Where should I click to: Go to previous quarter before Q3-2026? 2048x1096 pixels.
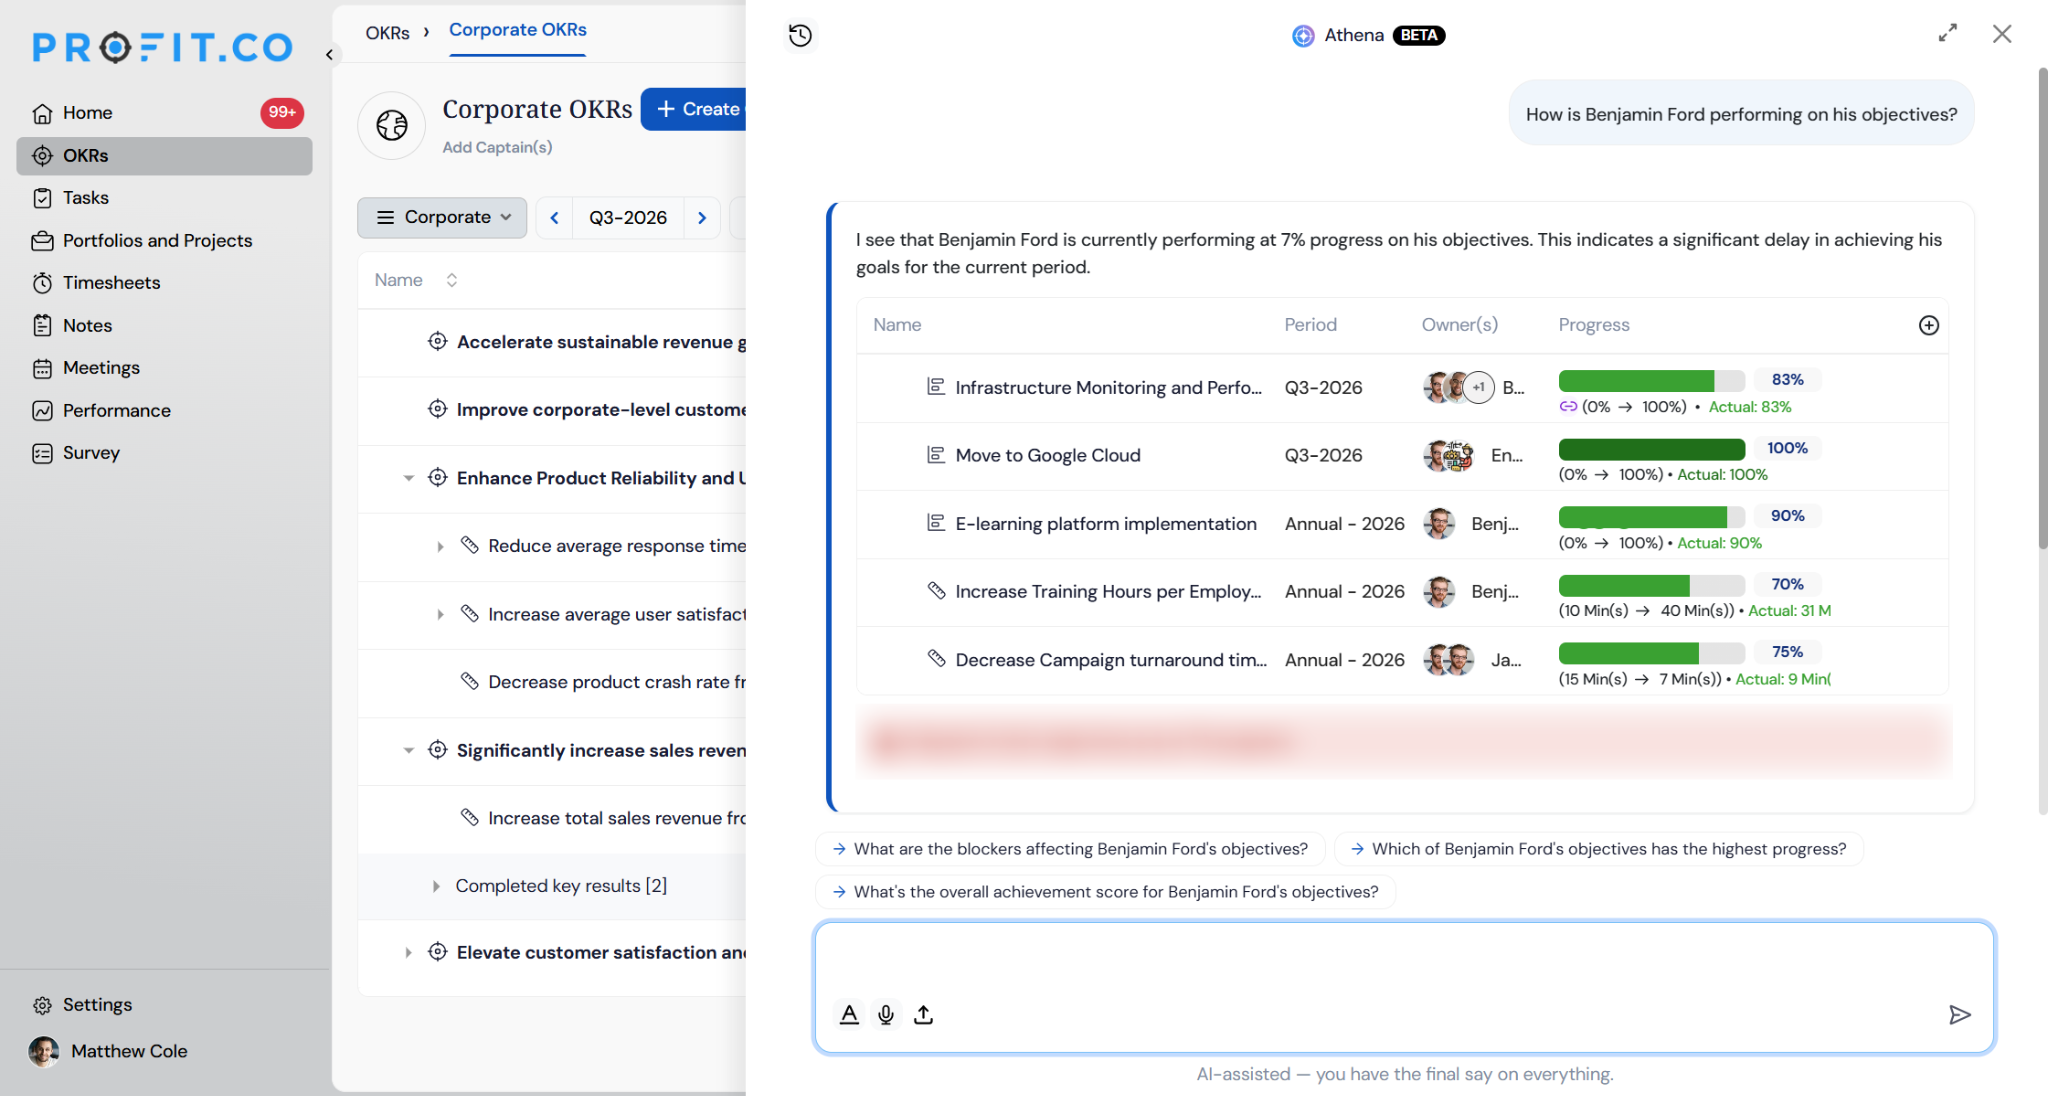click(x=554, y=217)
